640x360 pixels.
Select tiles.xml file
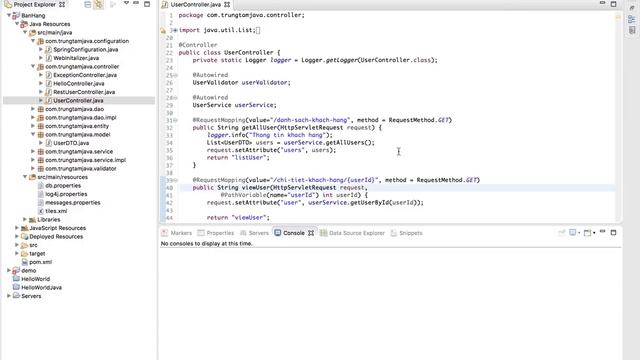pos(56,211)
